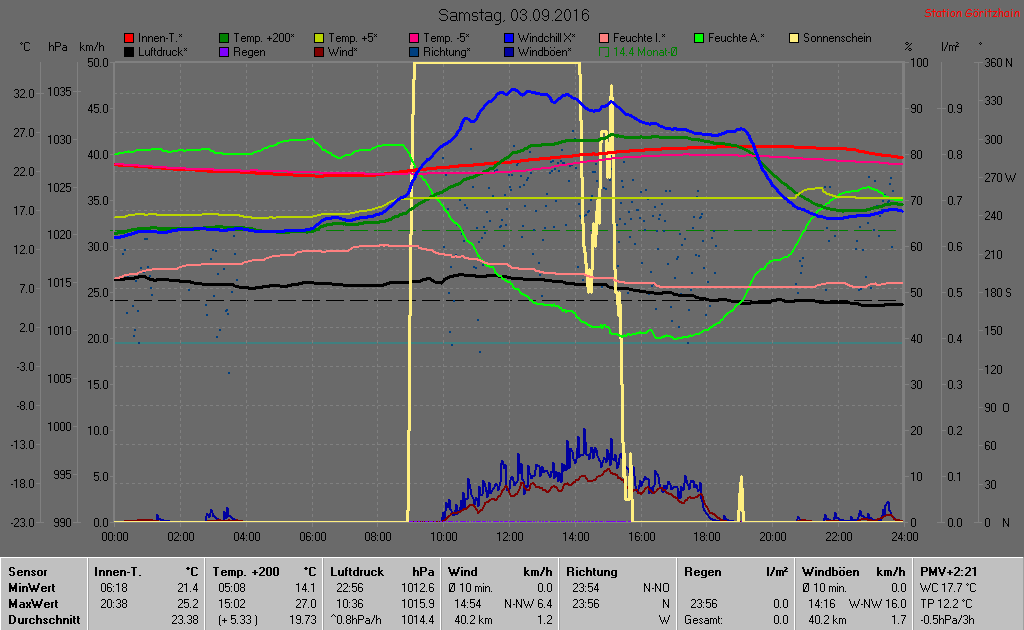The width and height of the screenshot is (1024, 630).
Task: Select the Temp. +200 maximum 27.0
Action: point(306,604)
